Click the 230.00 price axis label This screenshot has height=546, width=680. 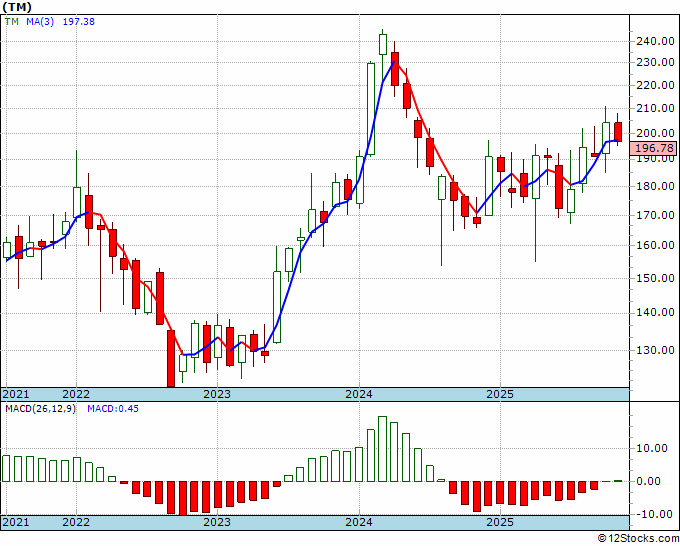pyautogui.click(x=655, y=62)
